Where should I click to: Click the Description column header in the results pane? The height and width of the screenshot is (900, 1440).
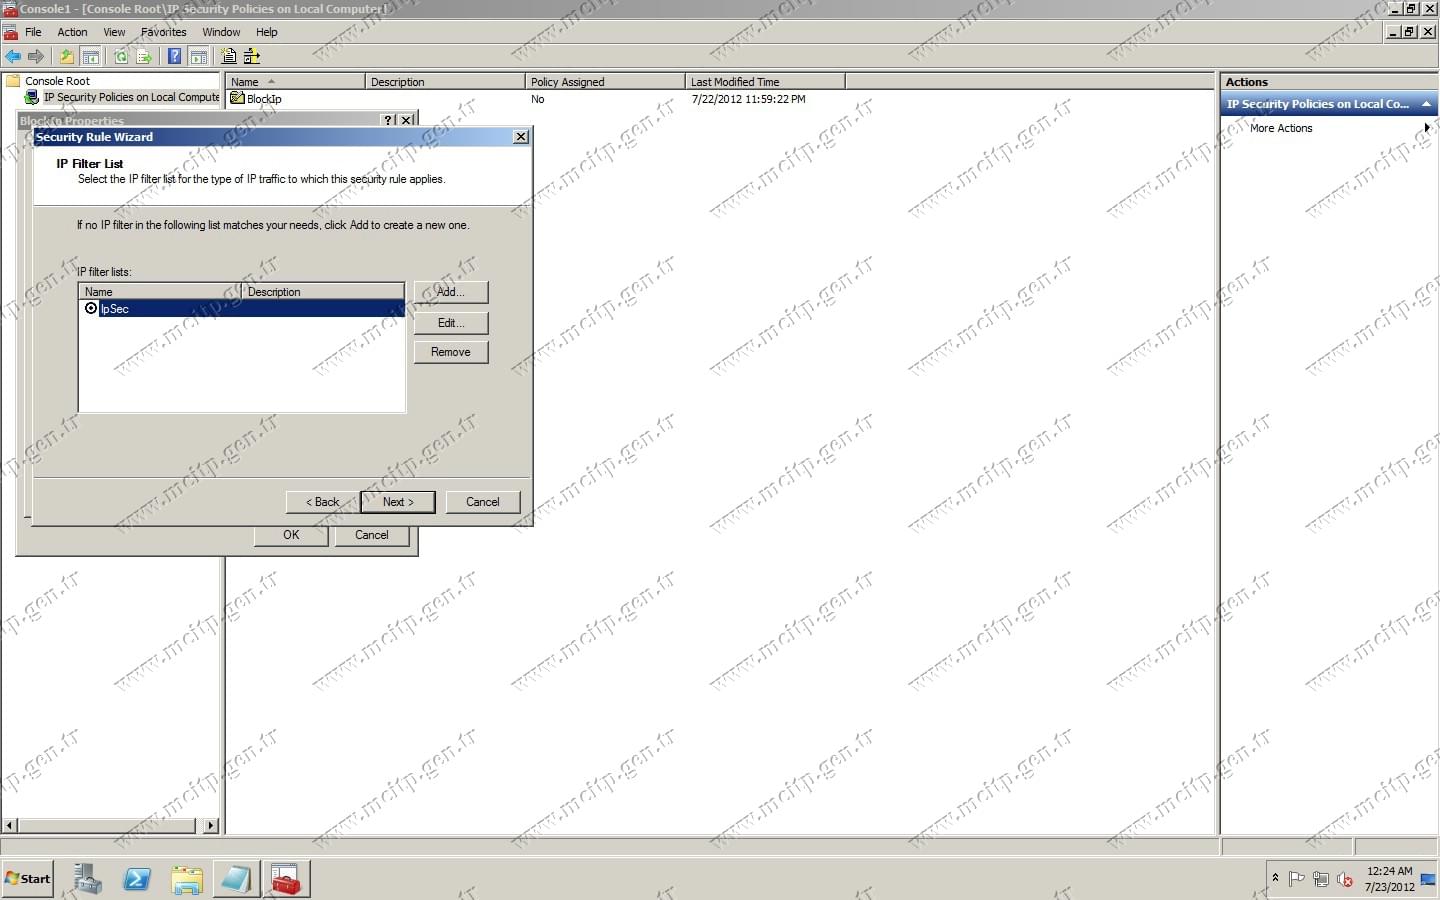click(445, 82)
